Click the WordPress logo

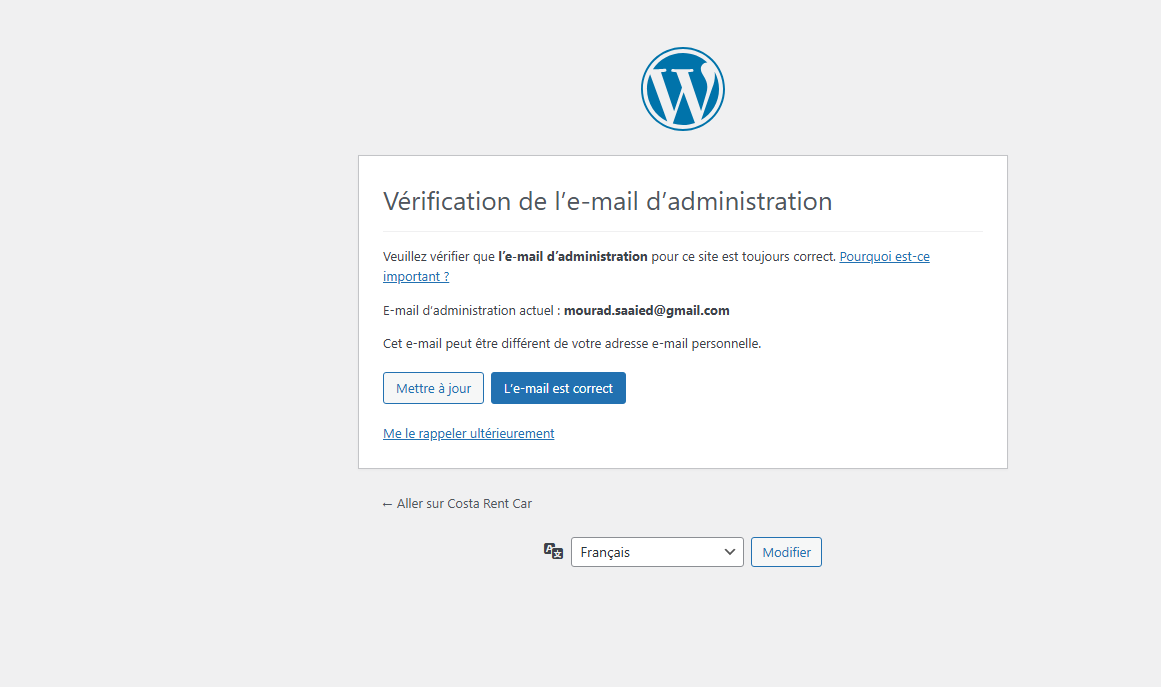pos(682,89)
